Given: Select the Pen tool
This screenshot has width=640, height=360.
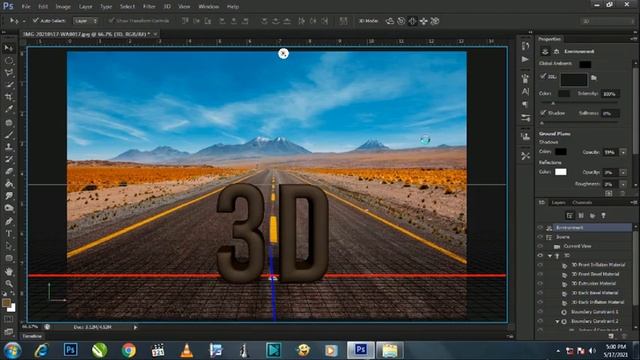Looking at the screenshot, I should 9,221.
